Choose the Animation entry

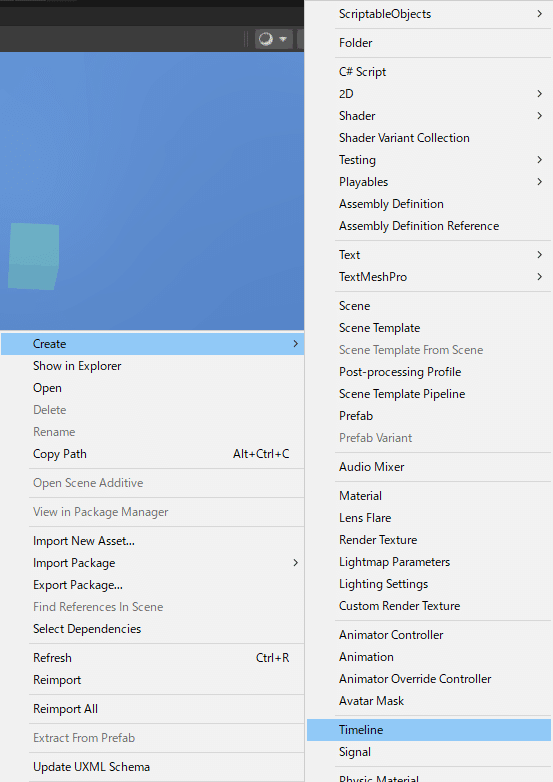click(x=367, y=657)
